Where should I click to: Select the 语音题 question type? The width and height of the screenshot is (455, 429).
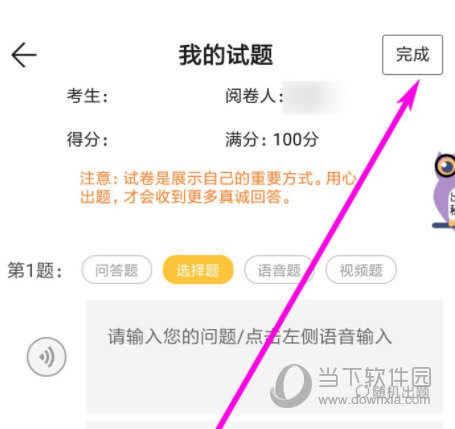click(x=279, y=270)
